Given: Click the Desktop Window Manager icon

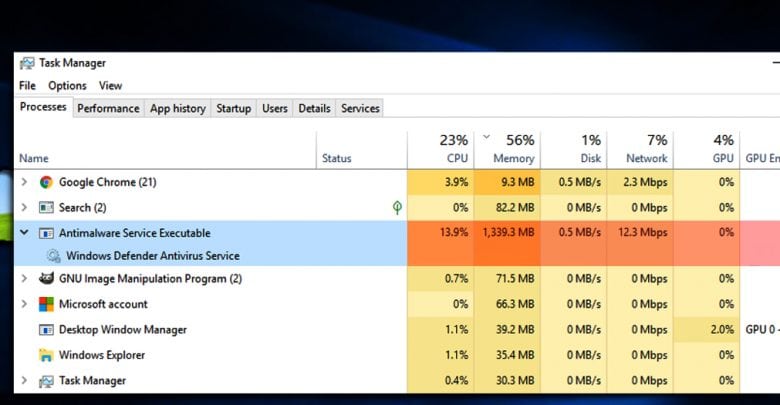Looking at the screenshot, I should tap(46, 330).
